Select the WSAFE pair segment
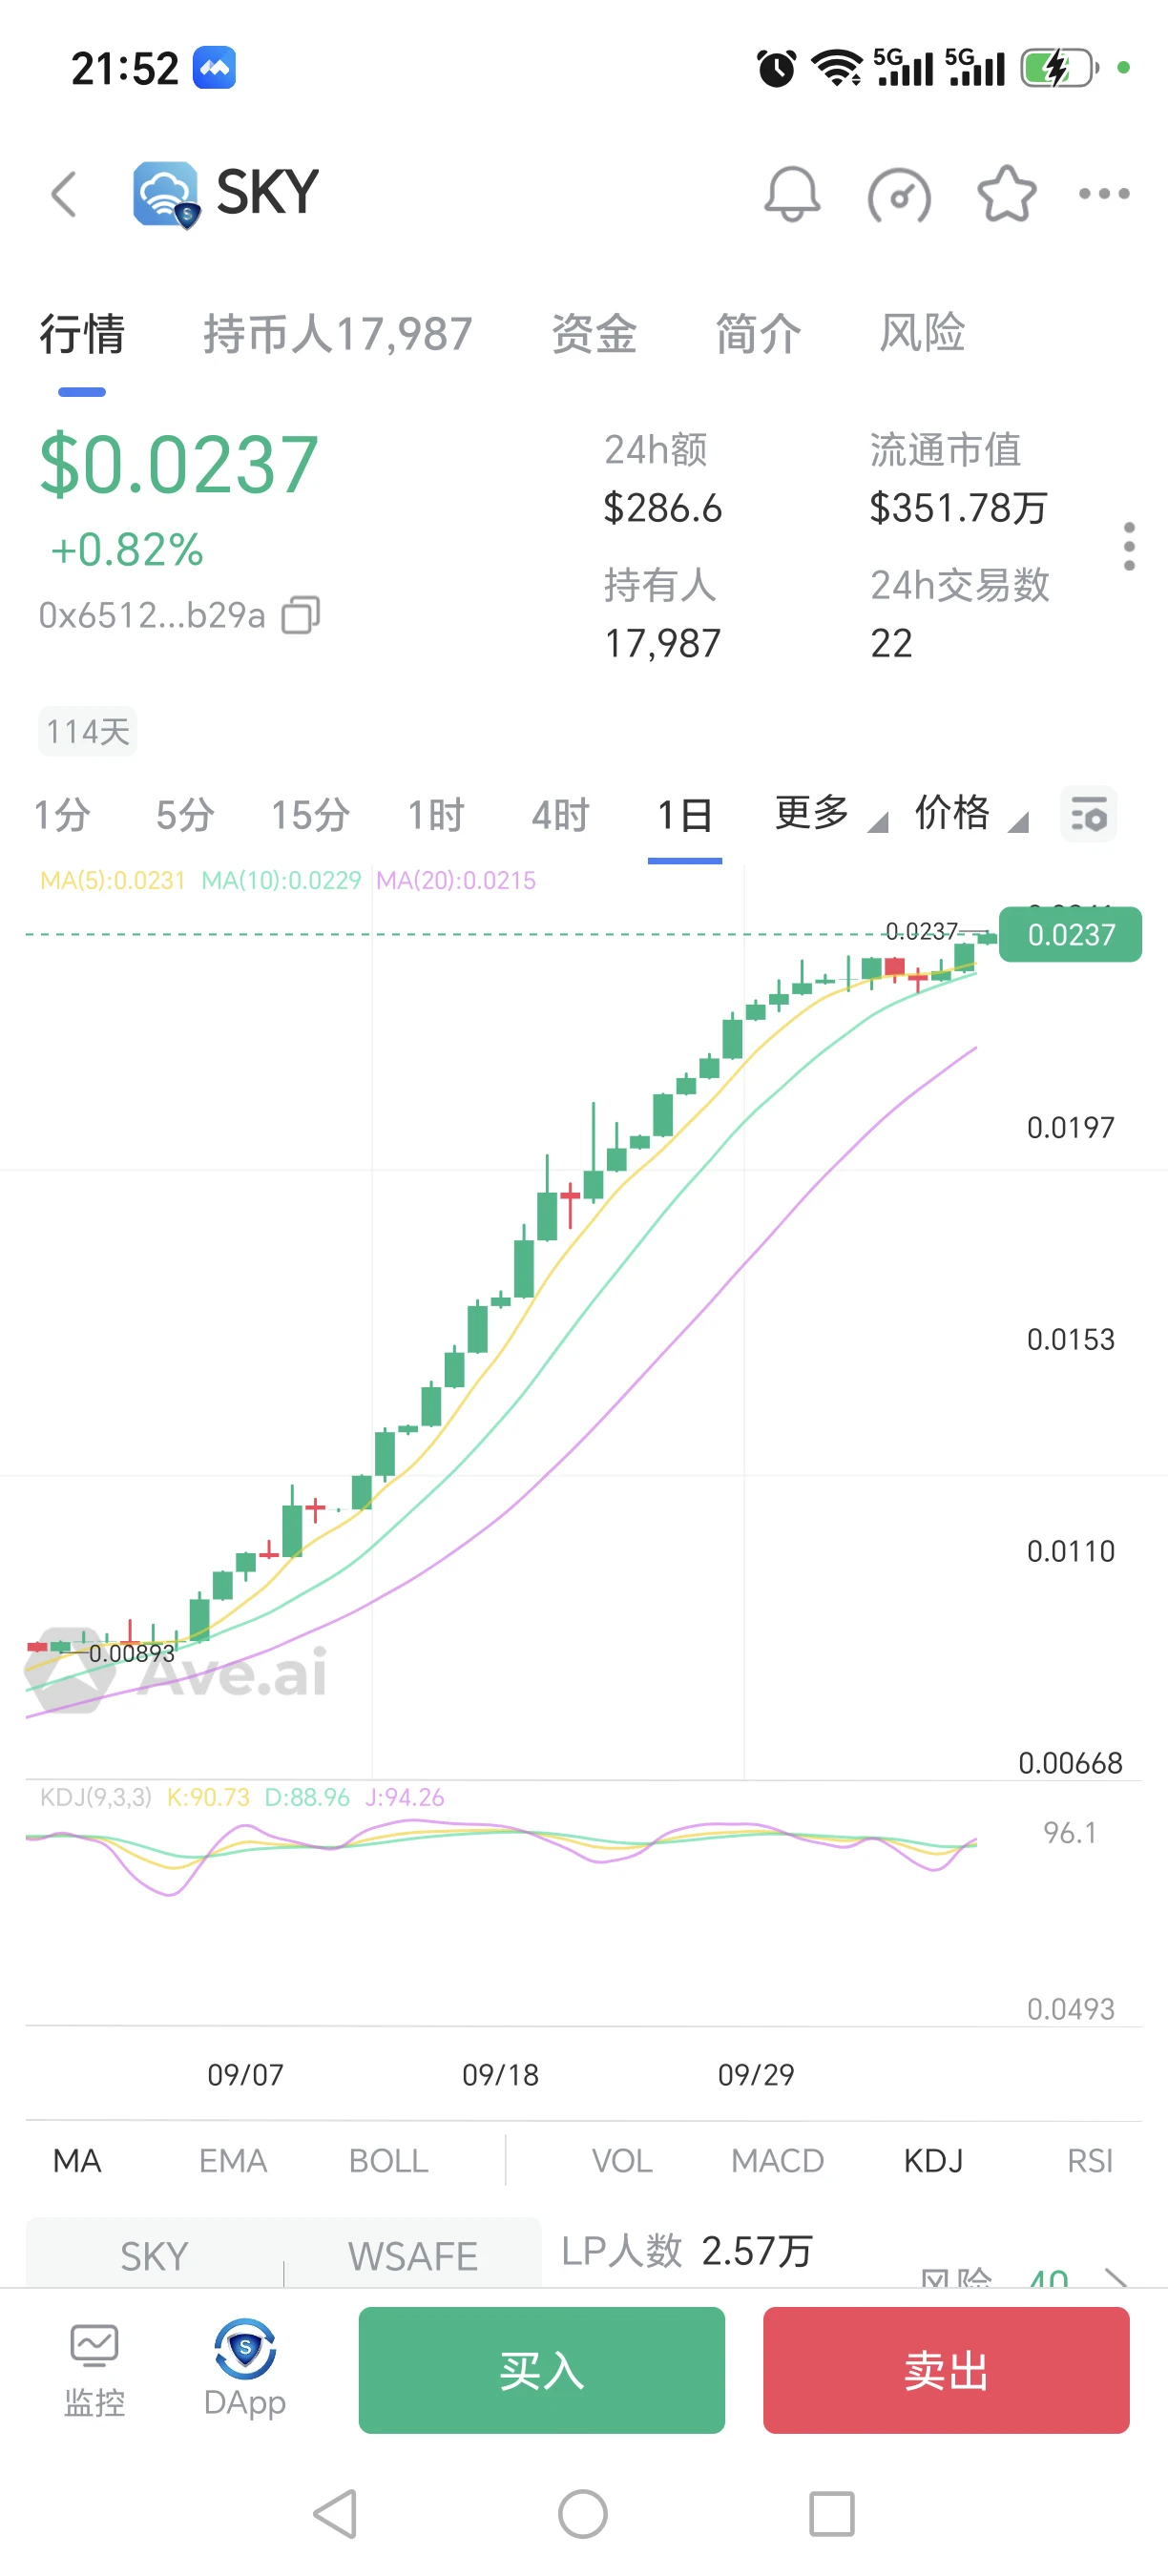This screenshot has height=2576, width=1168. pyautogui.click(x=412, y=2256)
